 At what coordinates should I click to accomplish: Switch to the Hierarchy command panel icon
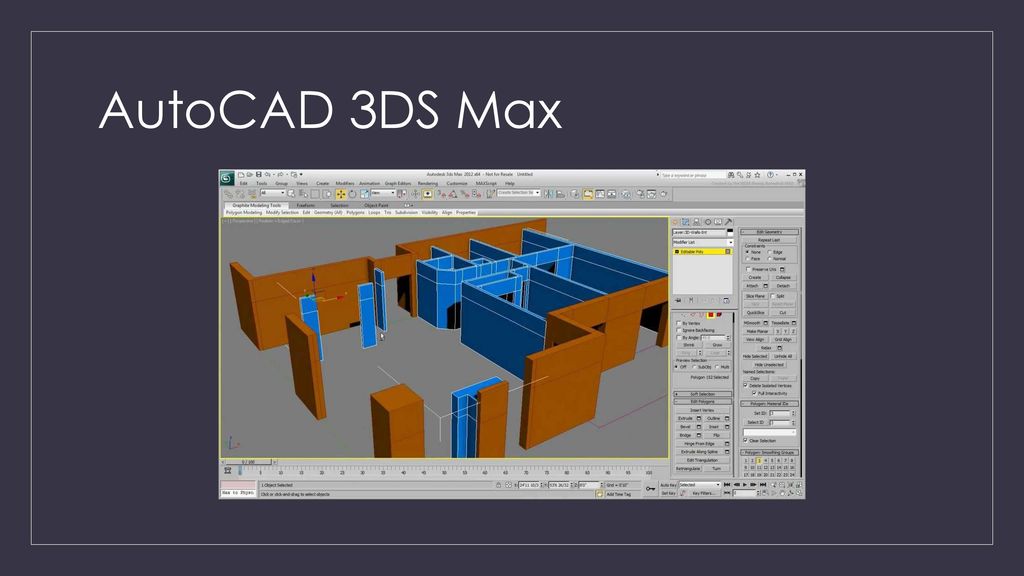click(x=696, y=222)
